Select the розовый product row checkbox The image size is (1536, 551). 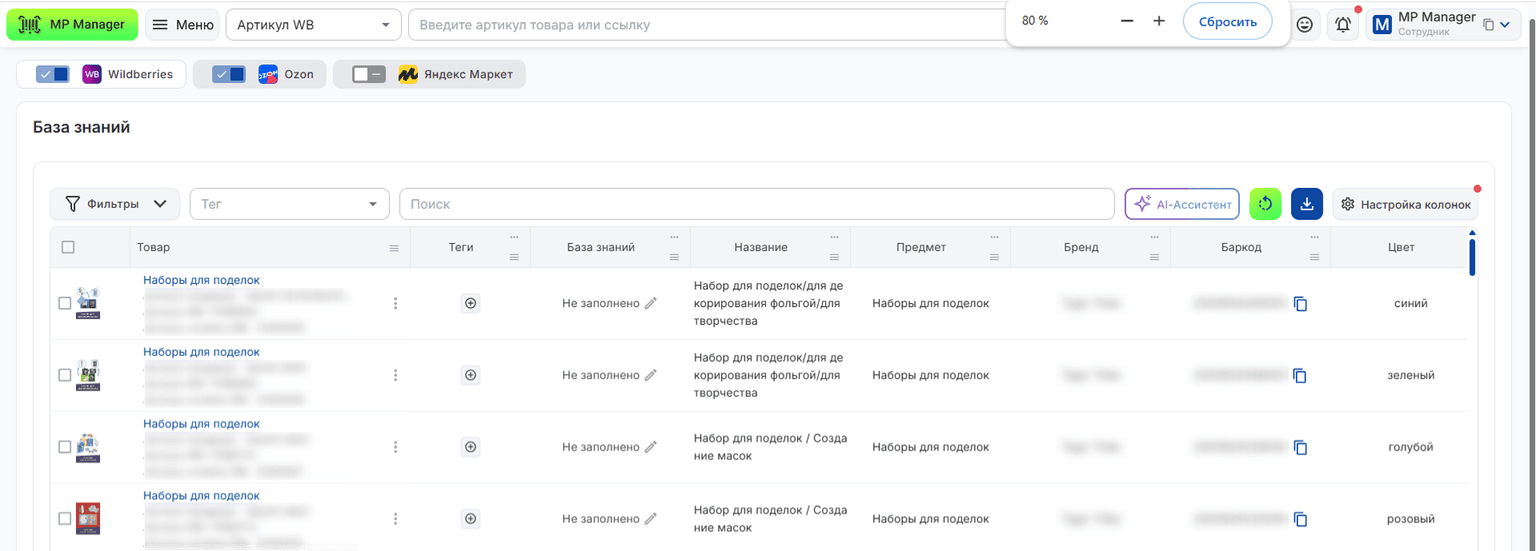coord(65,519)
